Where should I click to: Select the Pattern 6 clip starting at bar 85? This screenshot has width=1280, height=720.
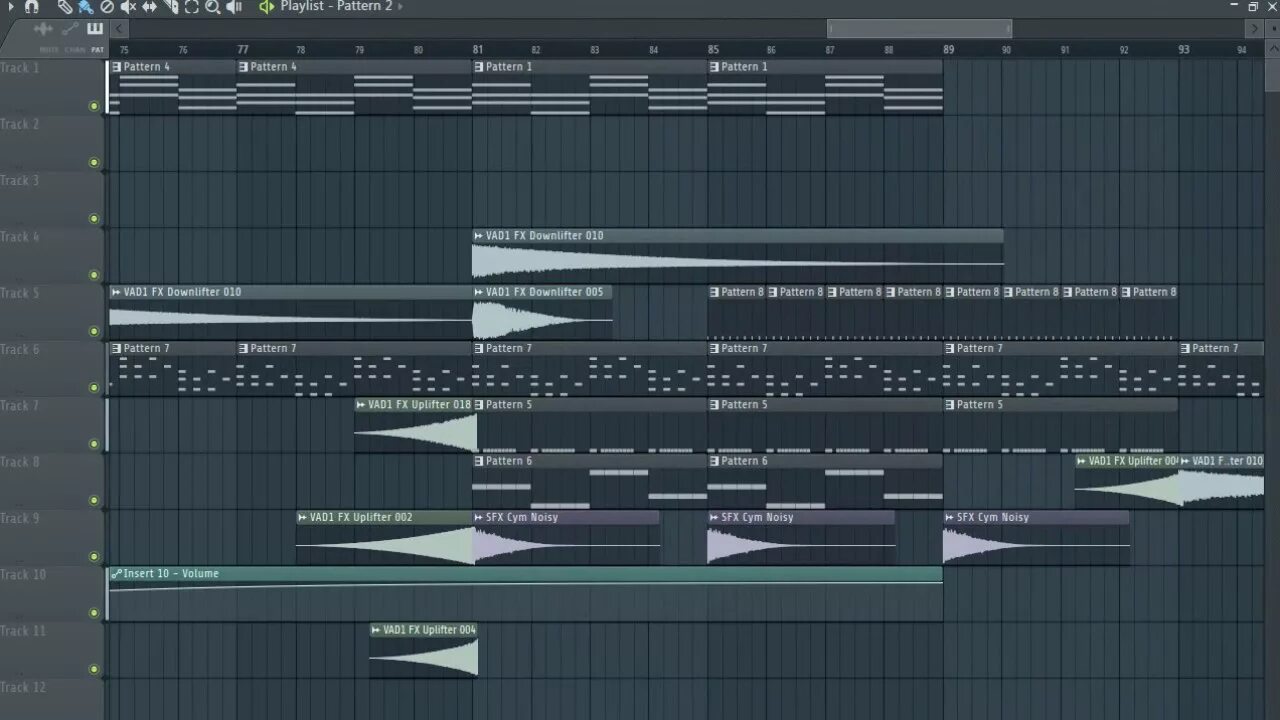pyautogui.click(x=825, y=482)
